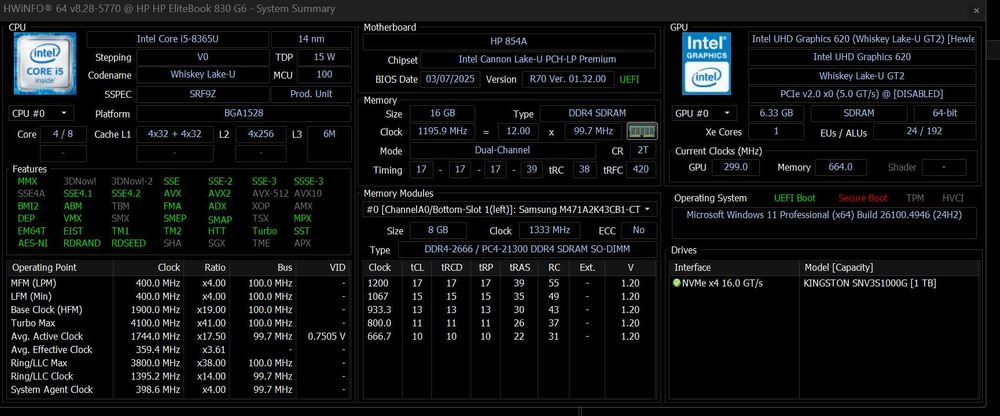The image size is (1000, 416).
Task: Click the Prod. Unit field
Action: 311,94
